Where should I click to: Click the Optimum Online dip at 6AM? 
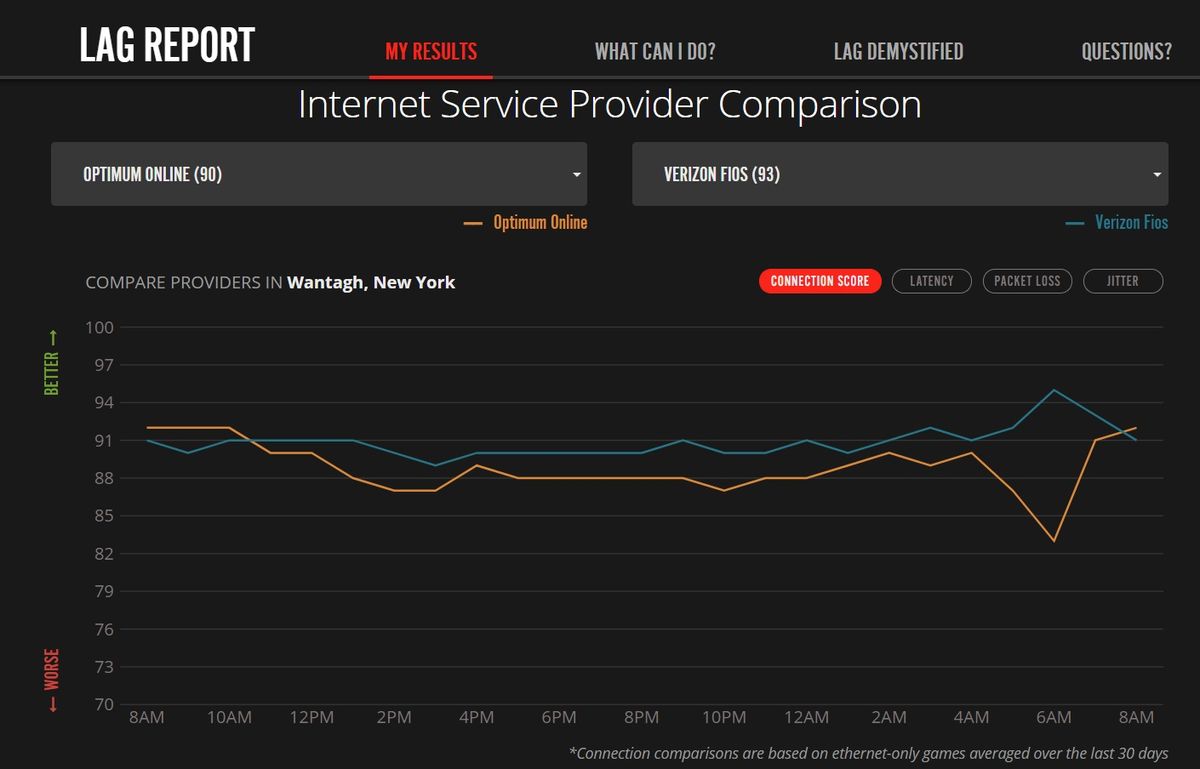pyautogui.click(x=1054, y=541)
